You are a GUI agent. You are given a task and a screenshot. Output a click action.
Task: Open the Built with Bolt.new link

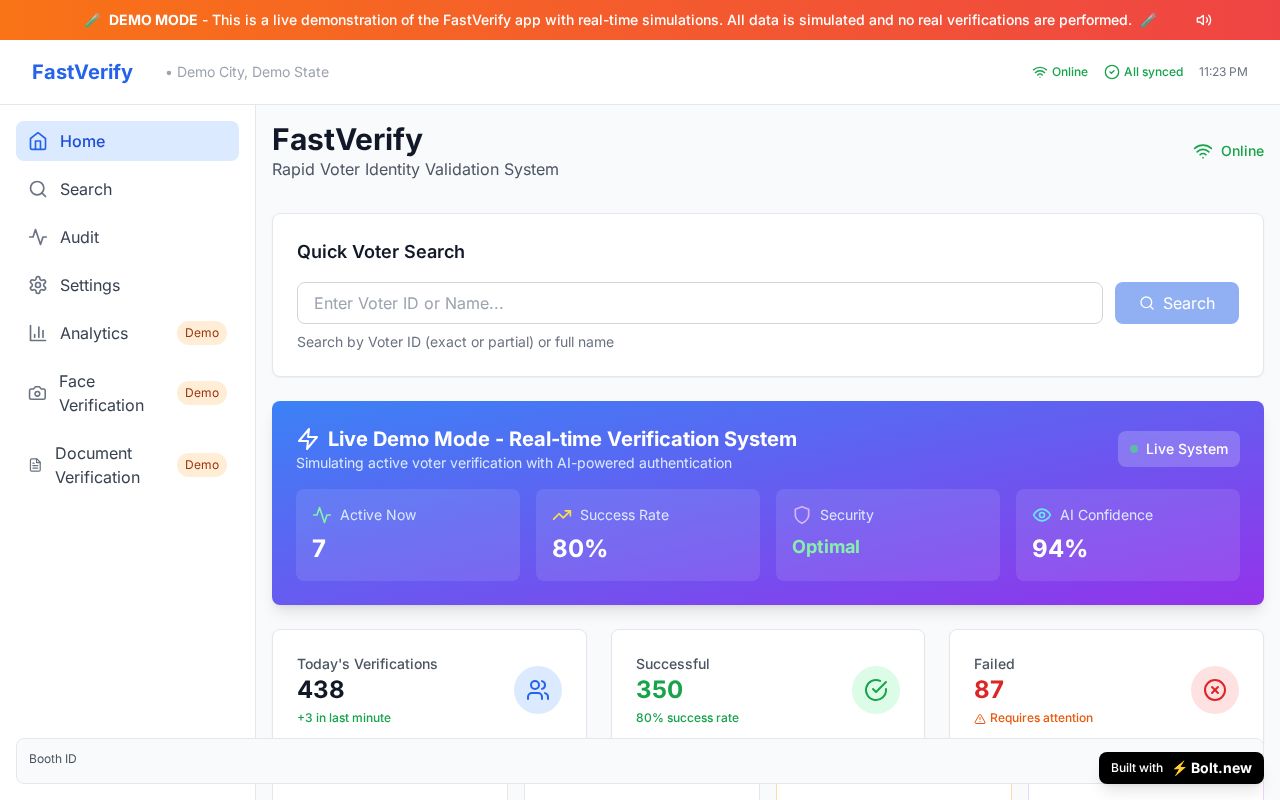pos(1181,768)
